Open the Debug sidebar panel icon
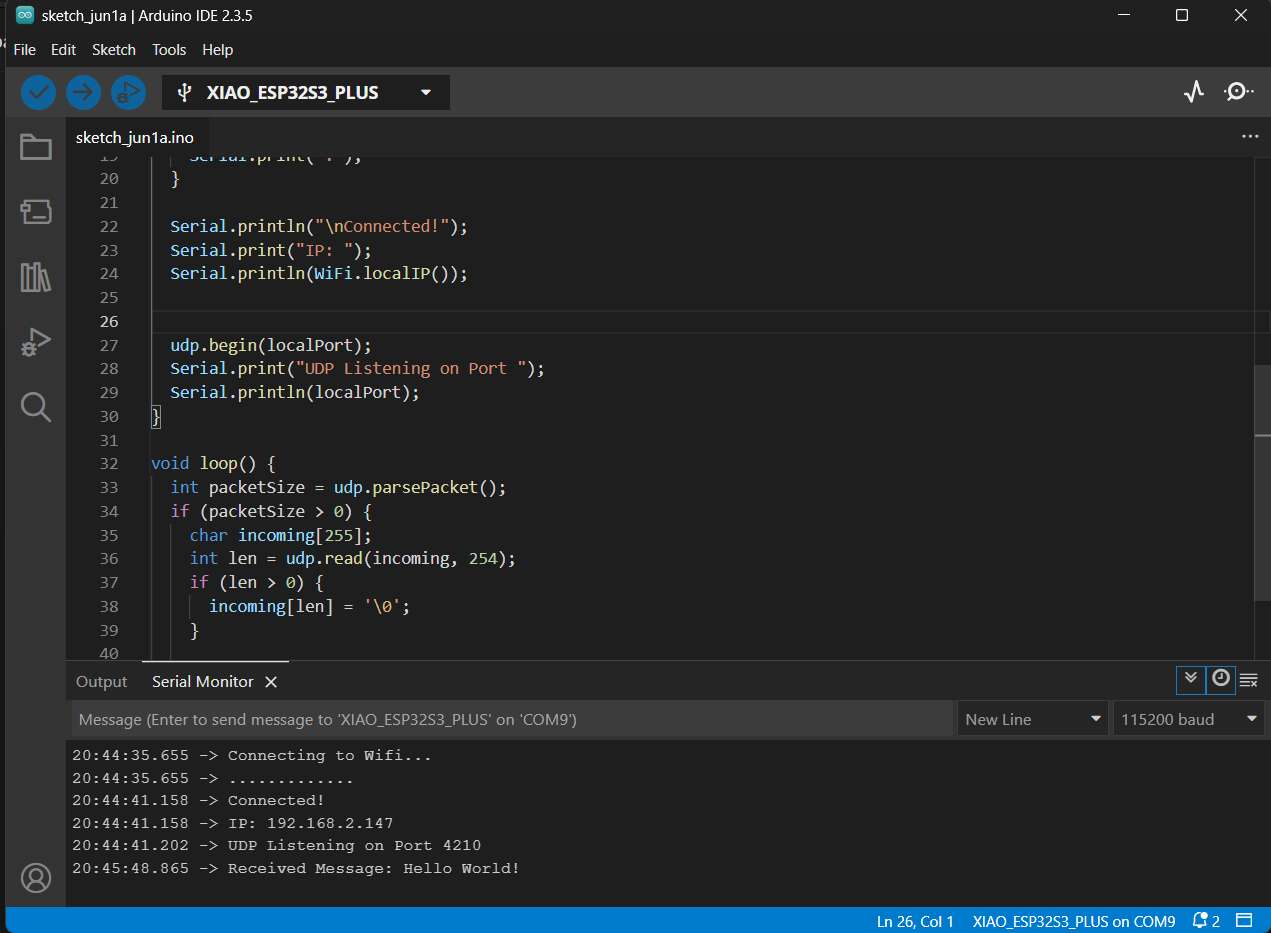 point(36,342)
